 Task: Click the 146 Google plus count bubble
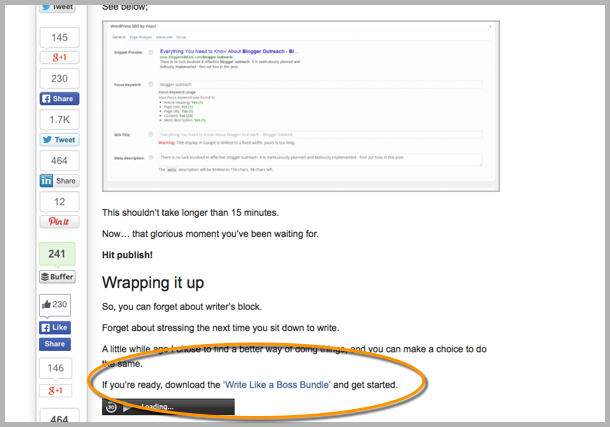pos(55,368)
